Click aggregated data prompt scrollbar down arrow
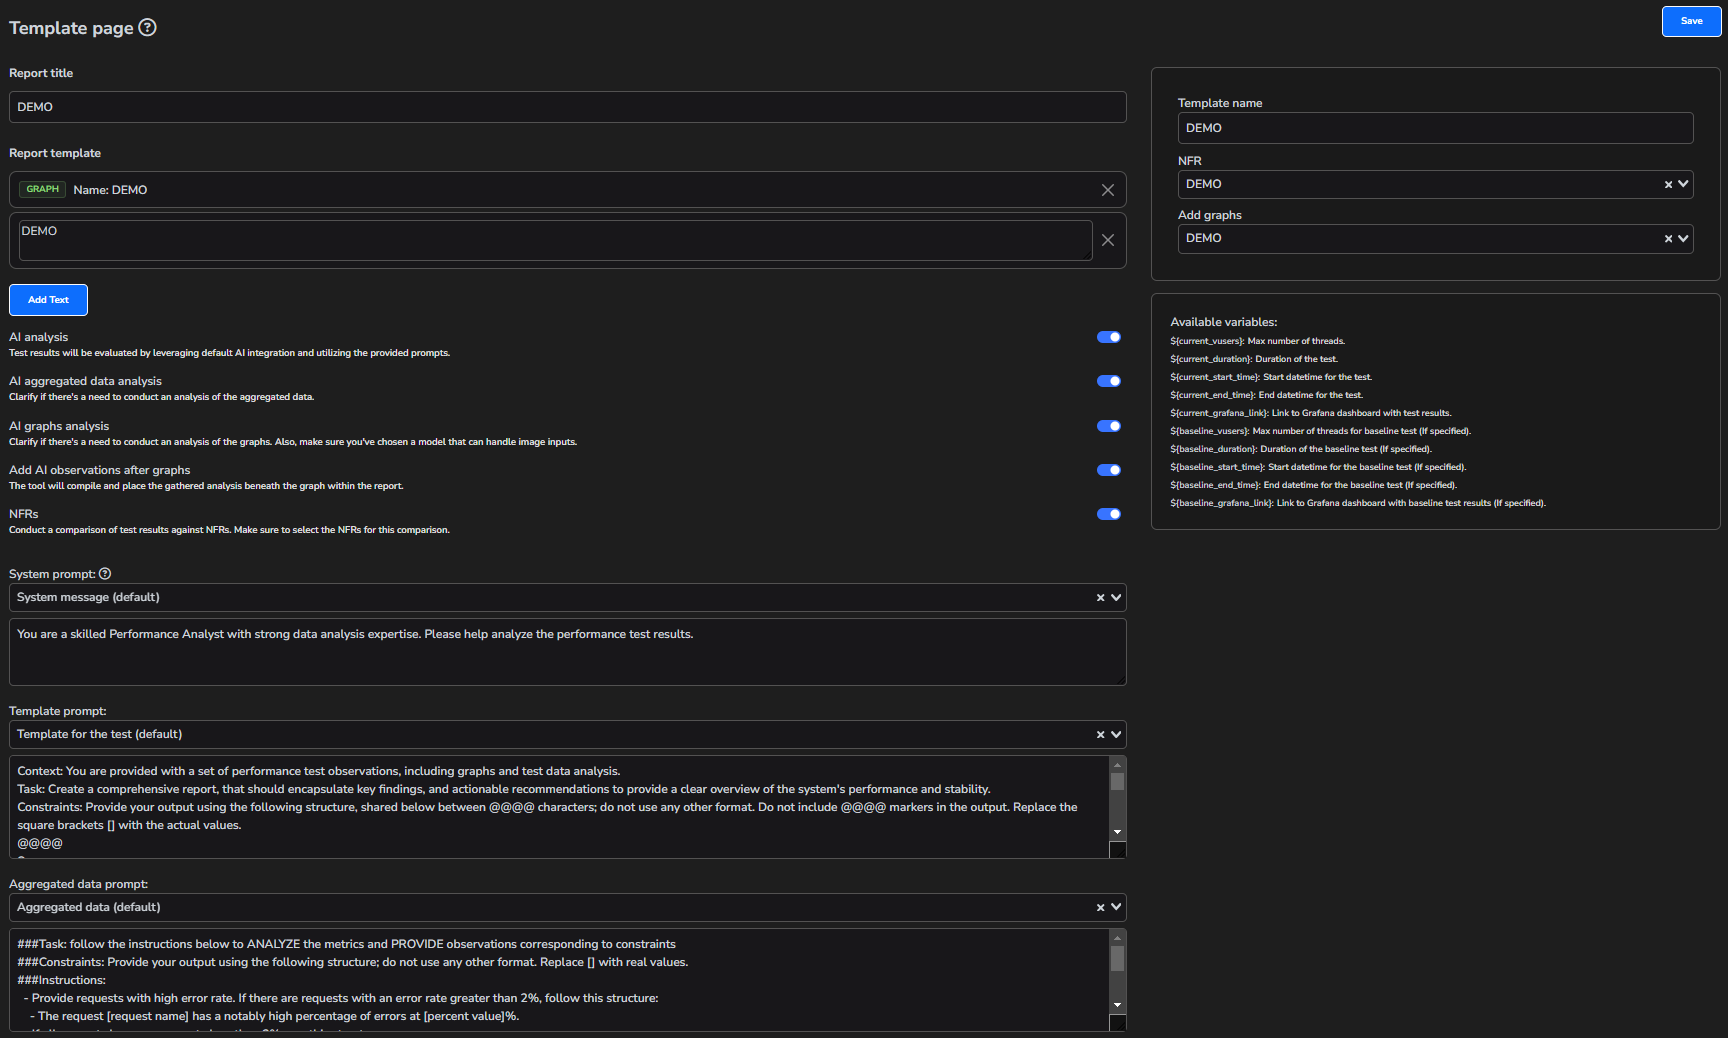1728x1038 pixels. click(1118, 1005)
